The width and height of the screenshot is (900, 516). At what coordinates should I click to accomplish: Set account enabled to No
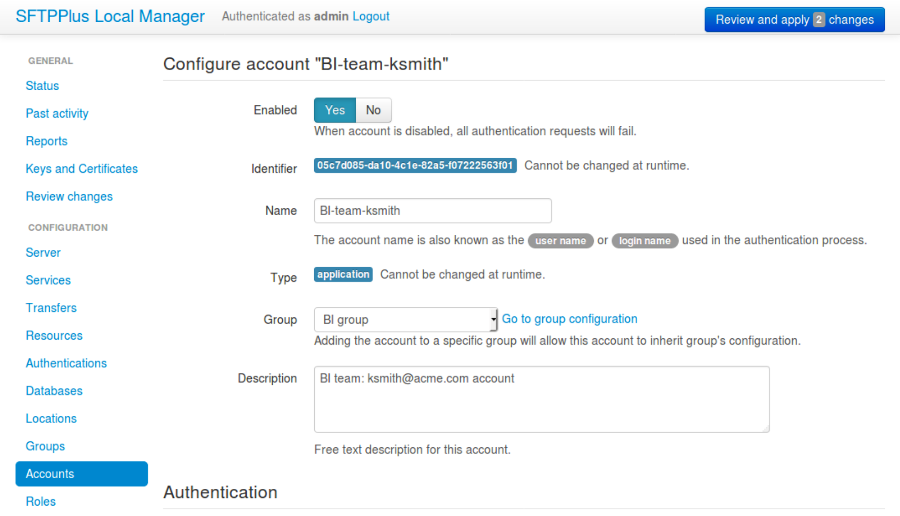373,110
